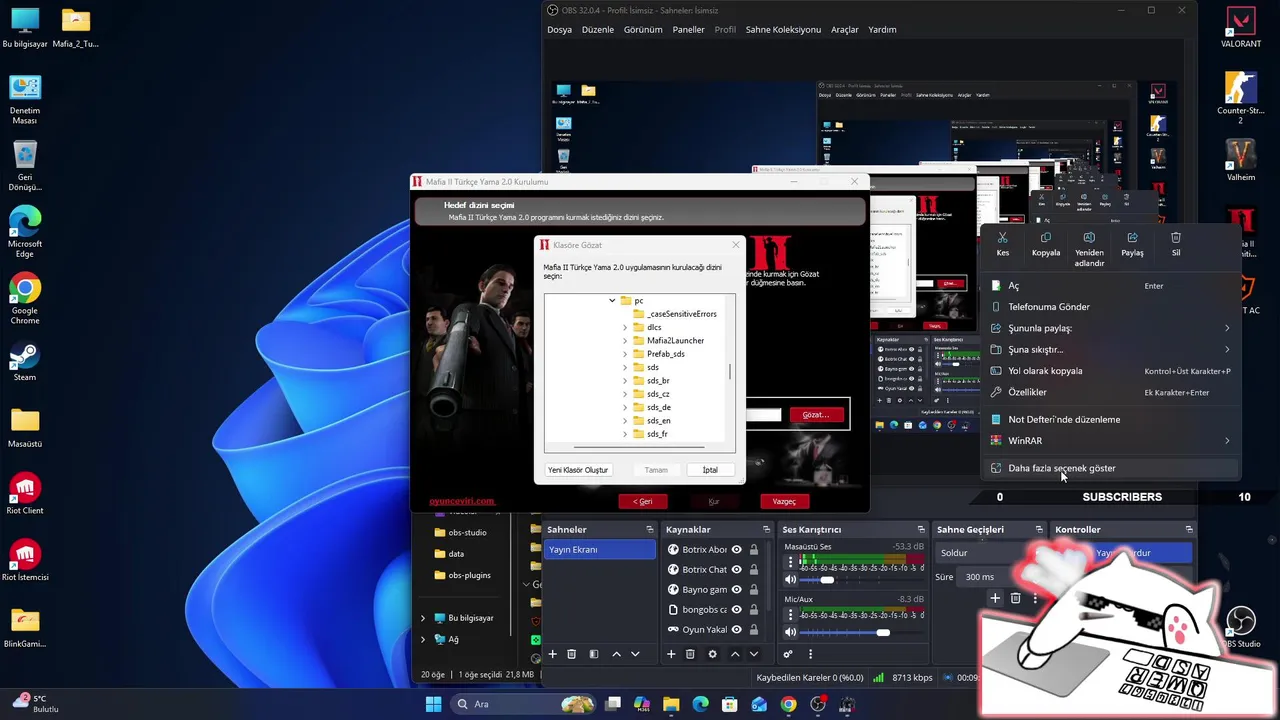Add a new source in Kaynaklar
The height and width of the screenshot is (720, 1280).
[x=671, y=654]
